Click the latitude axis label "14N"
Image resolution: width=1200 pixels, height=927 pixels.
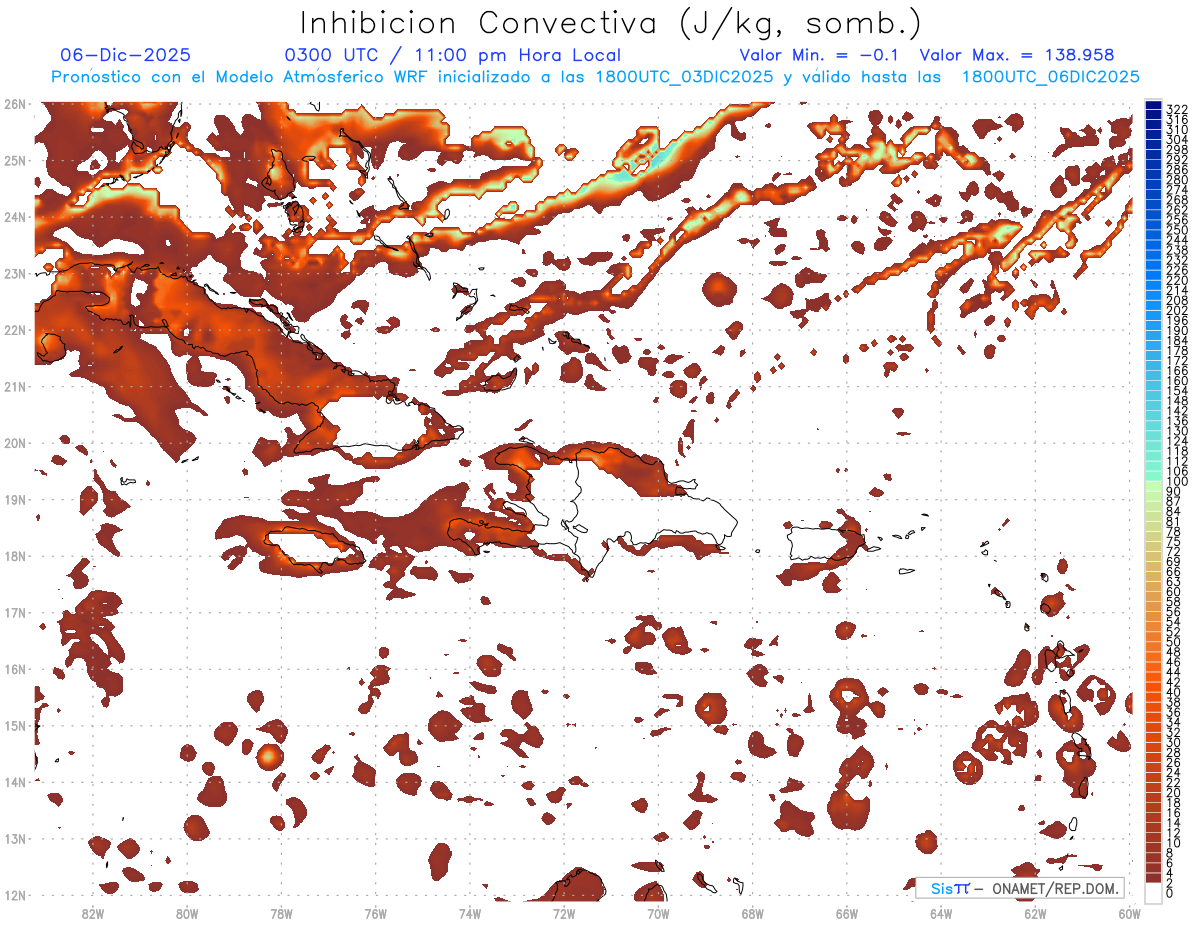tap(14, 781)
